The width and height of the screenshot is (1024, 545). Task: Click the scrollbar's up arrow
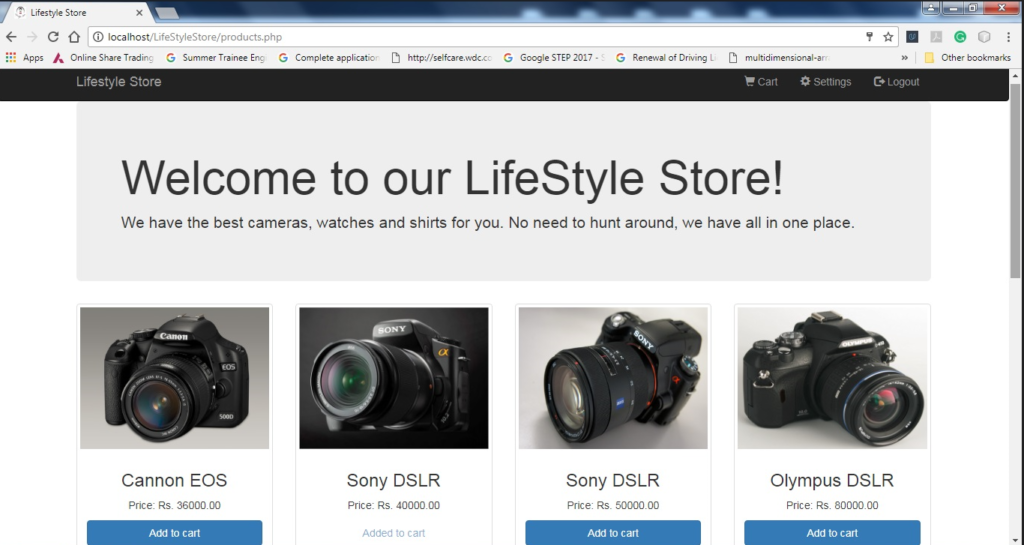click(x=1016, y=76)
